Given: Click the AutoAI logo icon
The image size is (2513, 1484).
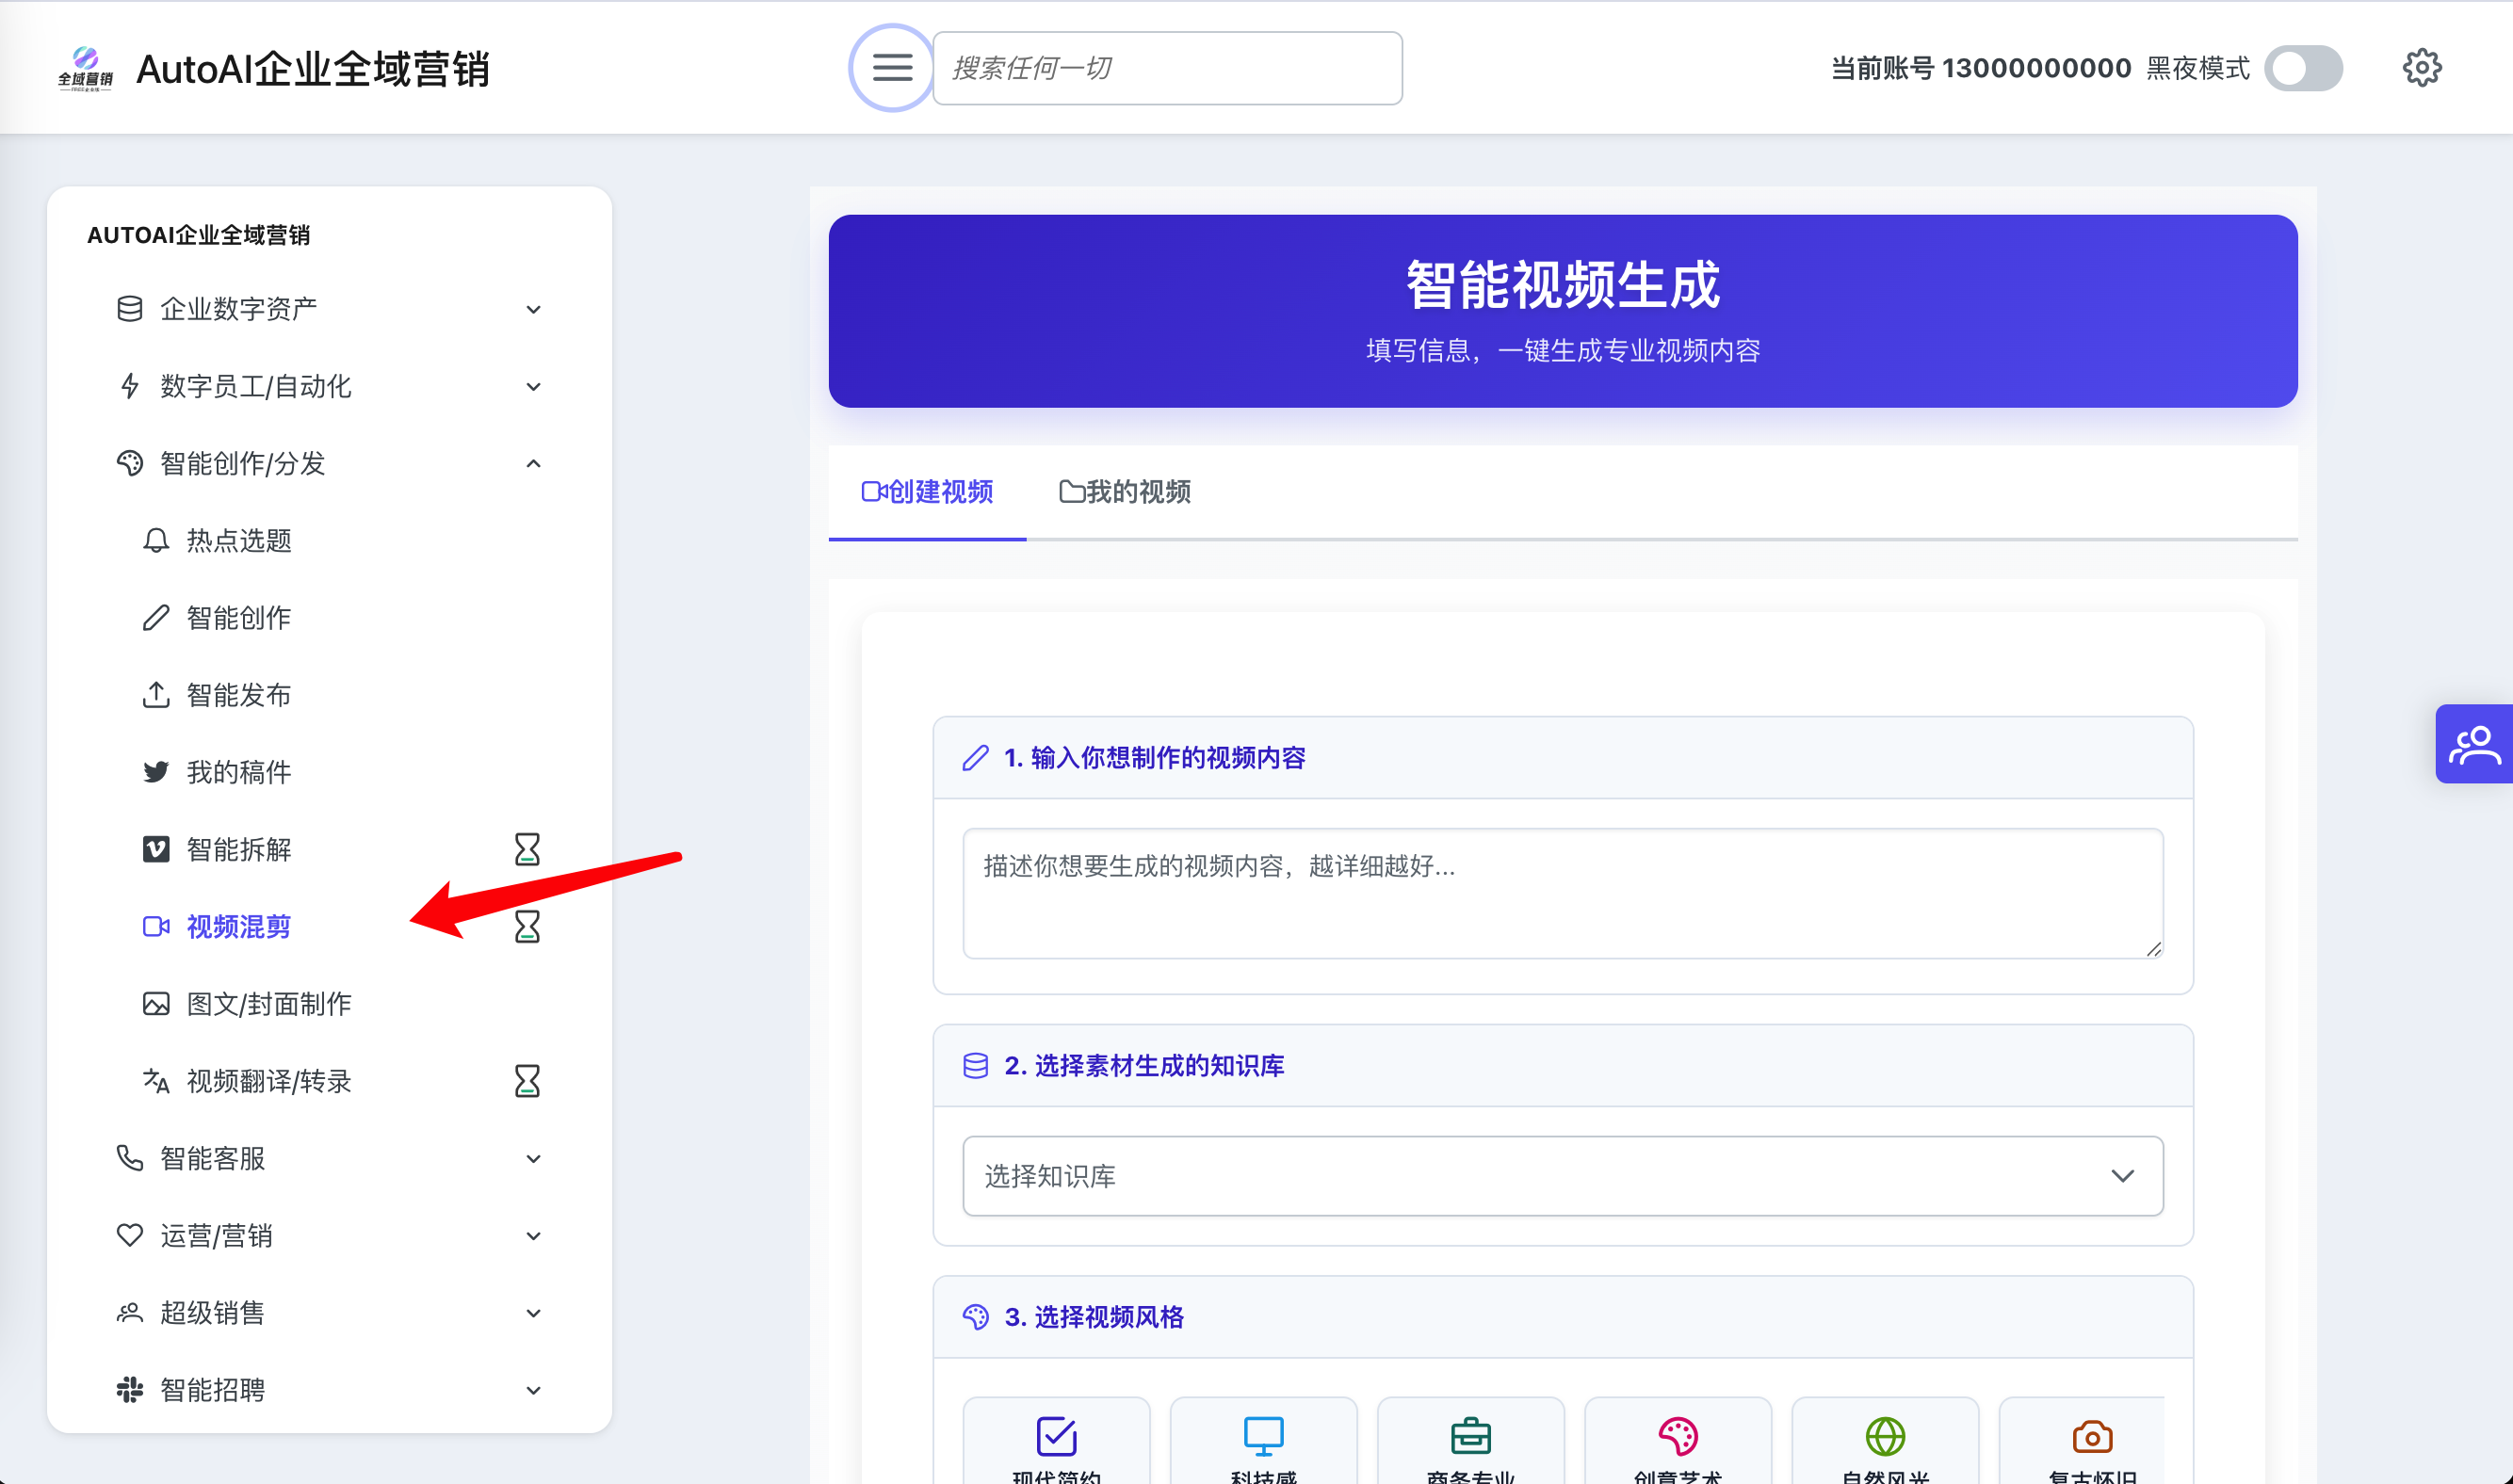Looking at the screenshot, I should [x=85, y=68].
